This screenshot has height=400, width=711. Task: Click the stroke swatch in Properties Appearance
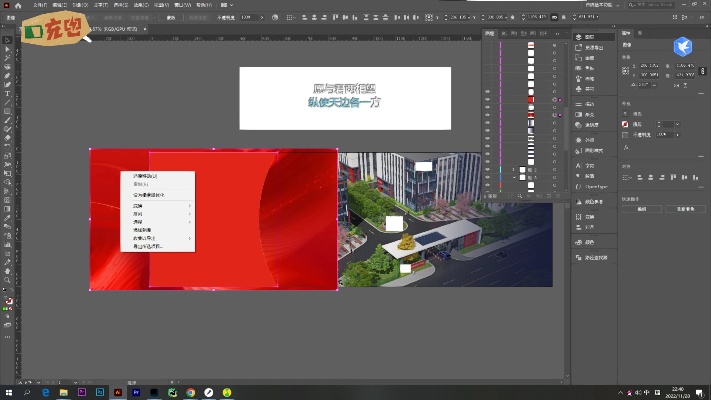(x=625, y=124)
